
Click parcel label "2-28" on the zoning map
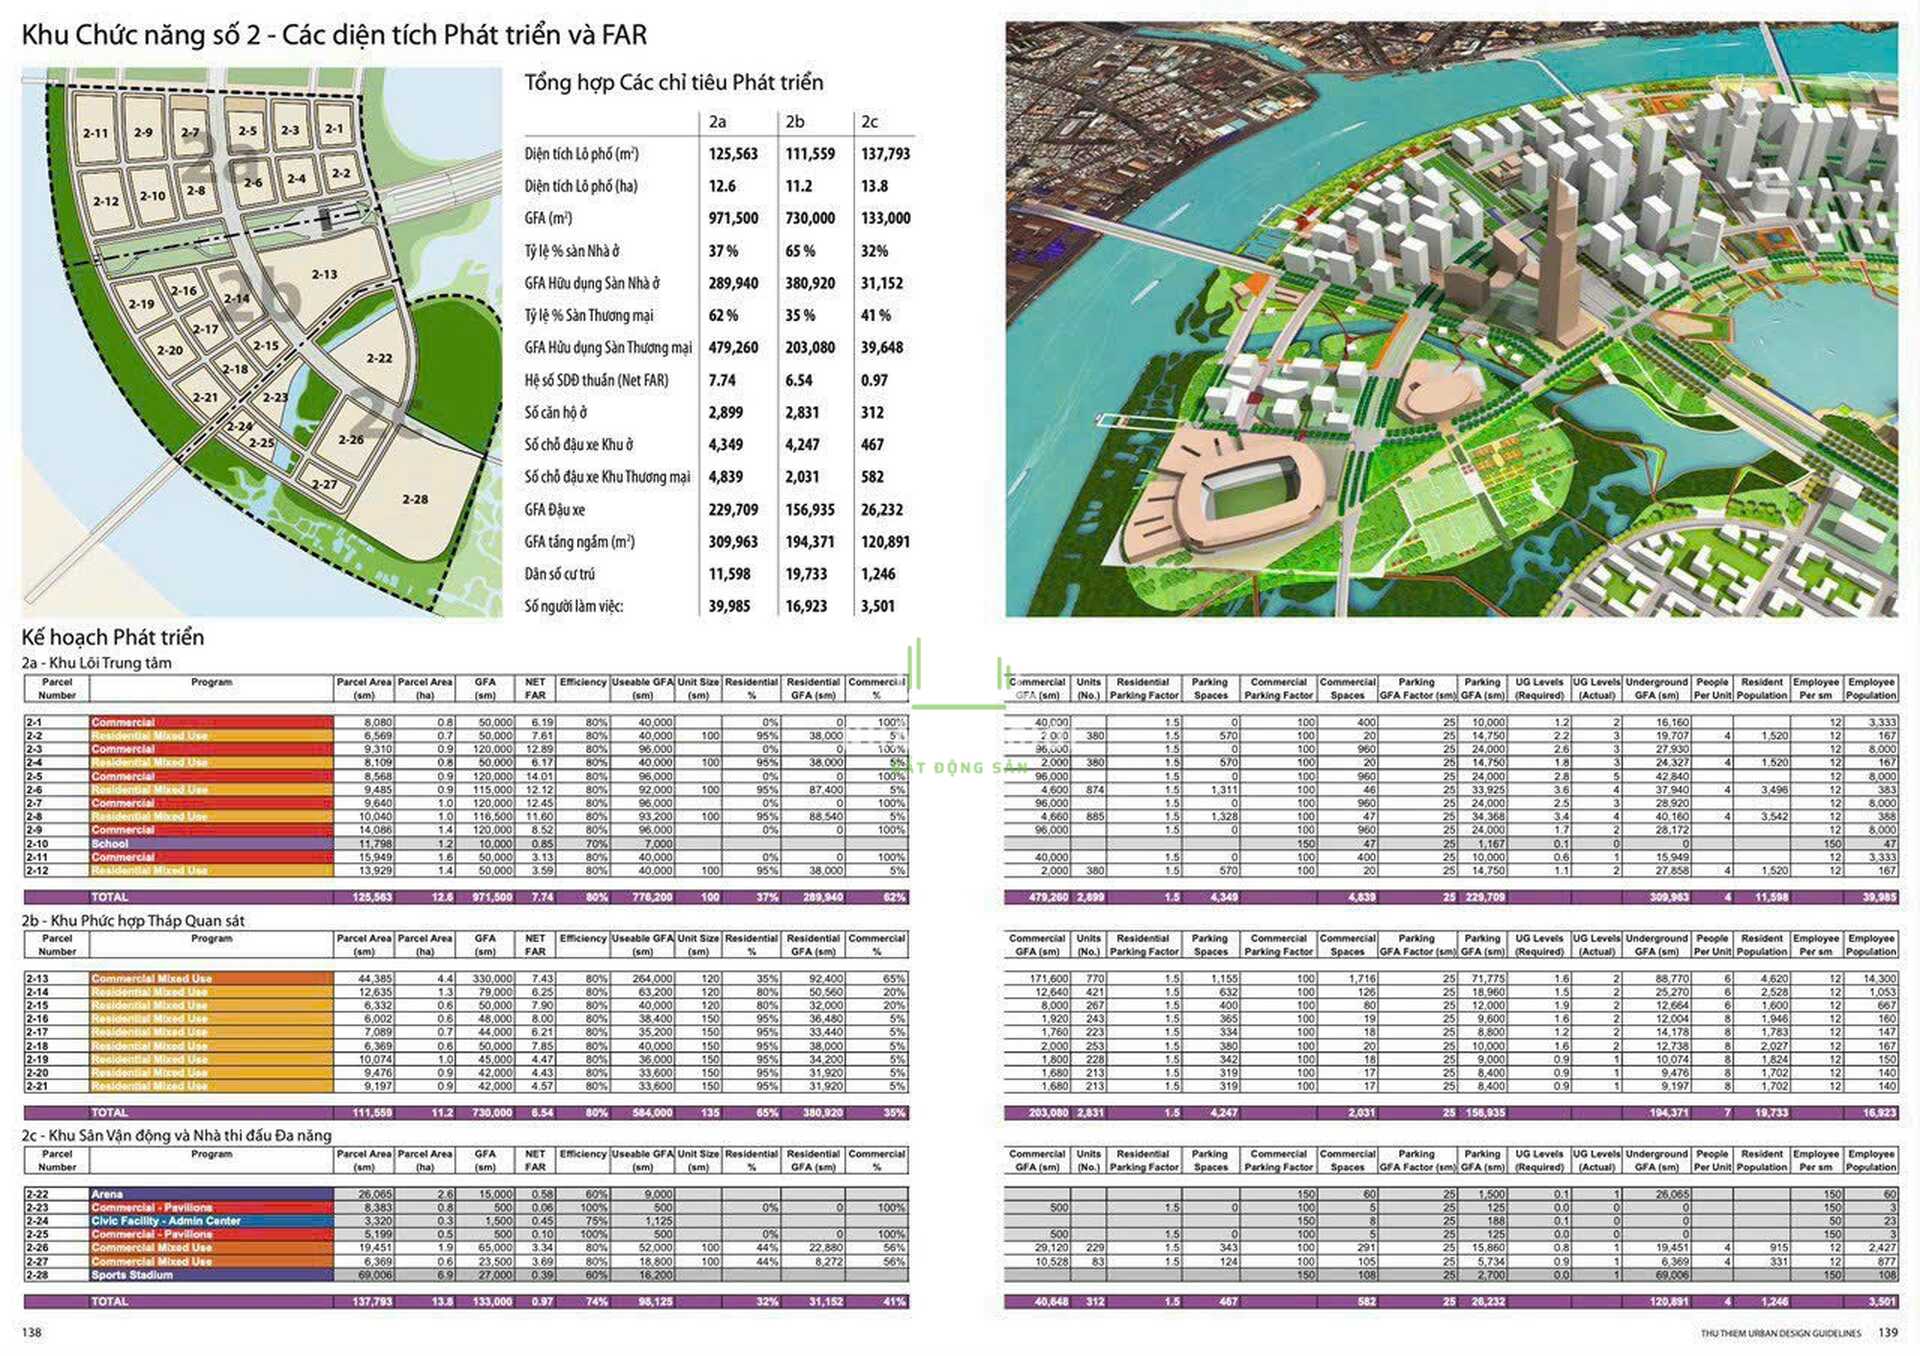[x=415, y=499]
